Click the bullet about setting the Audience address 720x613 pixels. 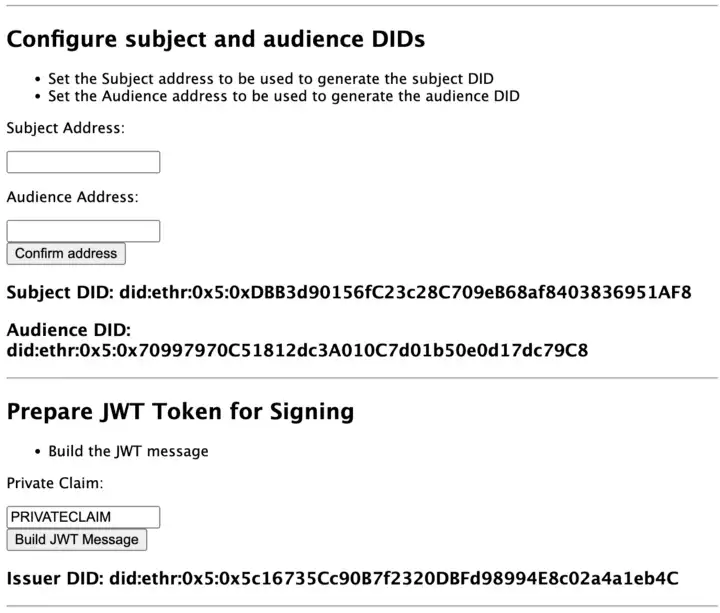284,96
